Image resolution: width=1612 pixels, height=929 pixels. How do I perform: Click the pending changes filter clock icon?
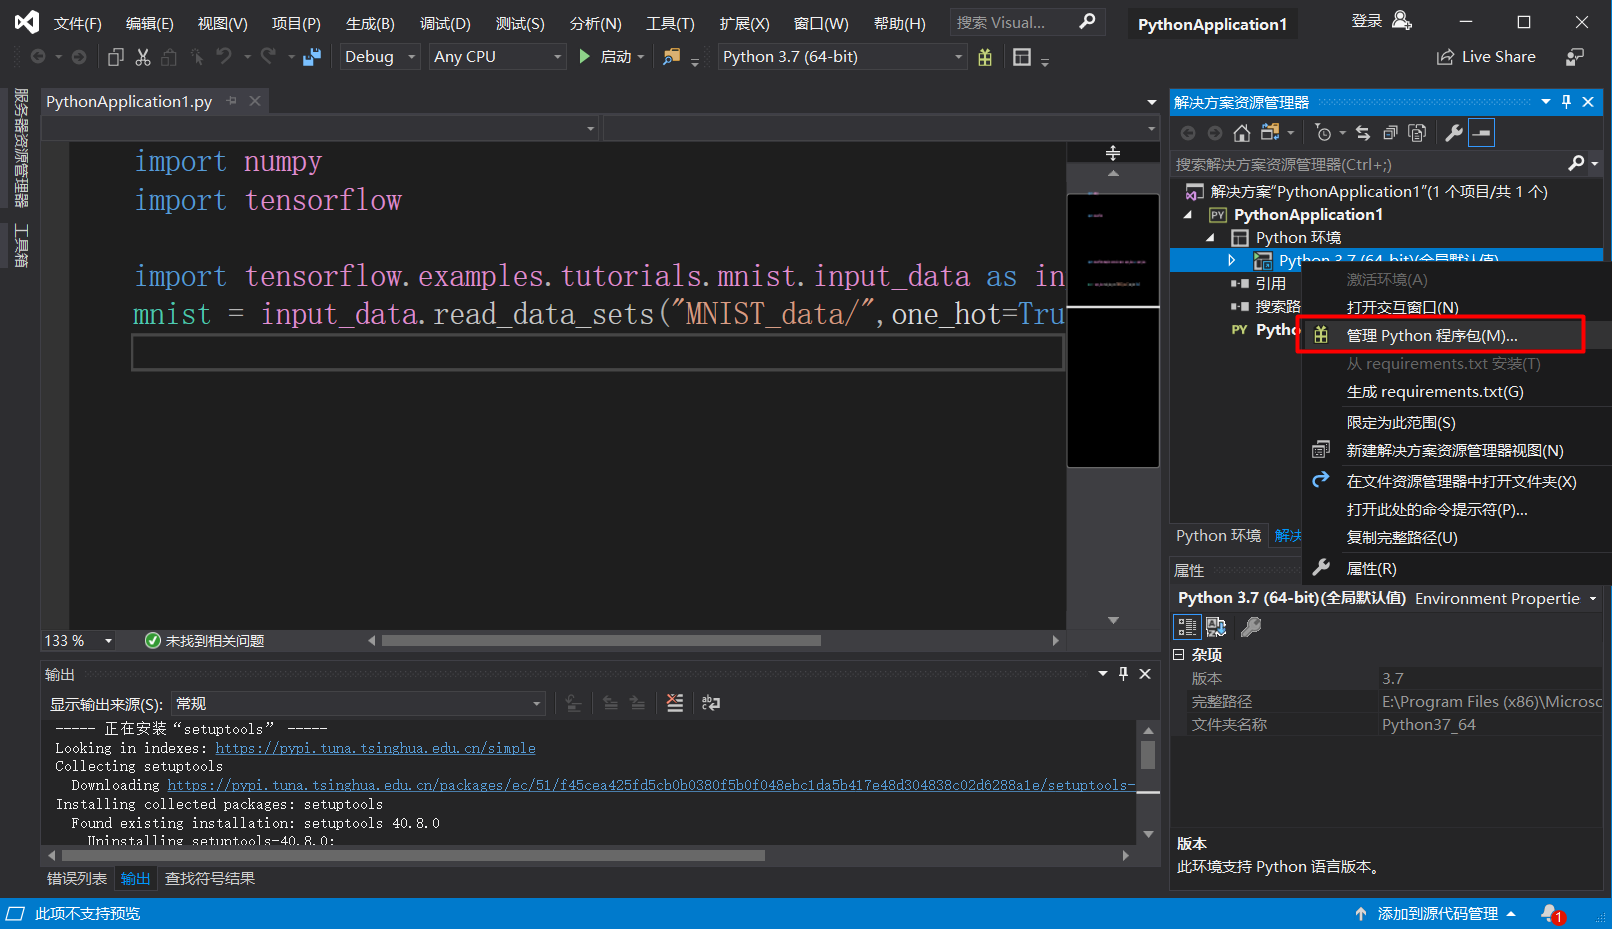pos(1323,133)
